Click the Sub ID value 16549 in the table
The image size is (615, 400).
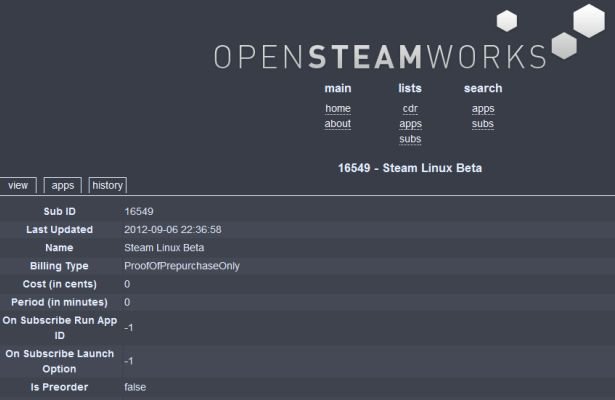click(x=139, y=212)
